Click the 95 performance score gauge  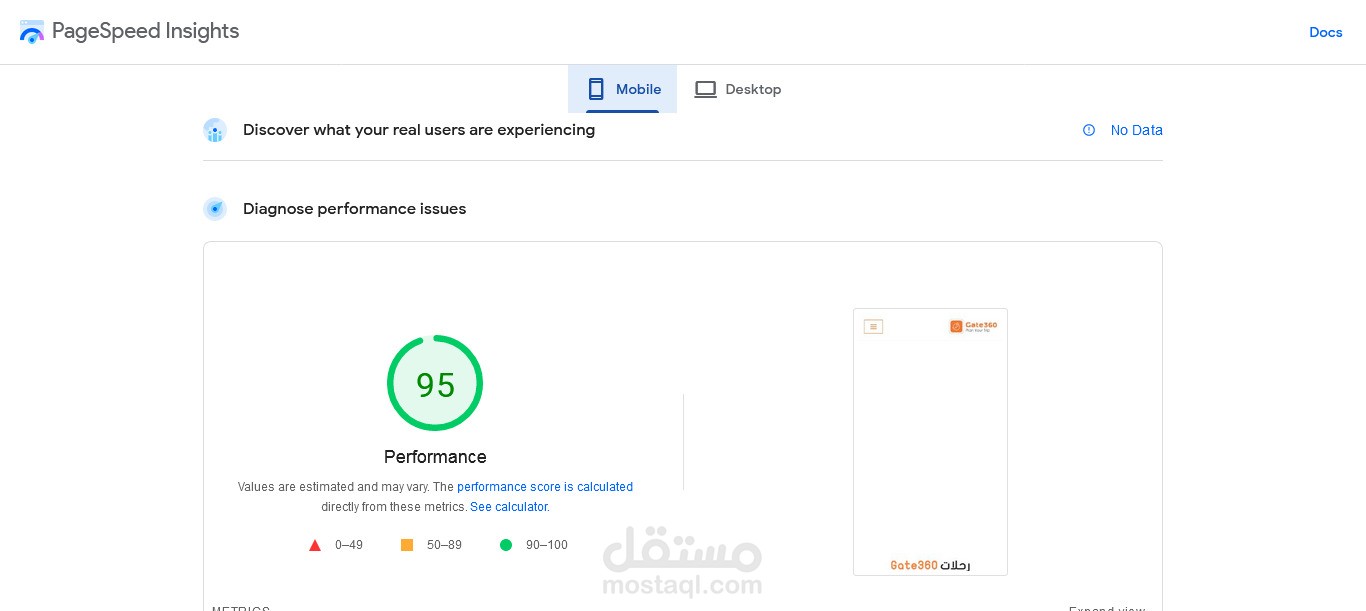pyautogui.click(x=435, y=383)
